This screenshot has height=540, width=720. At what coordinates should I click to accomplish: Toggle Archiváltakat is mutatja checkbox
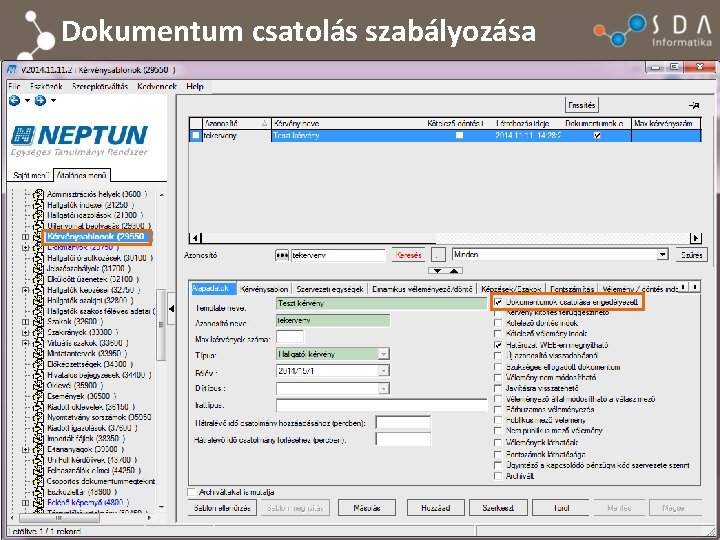(192, 492)
